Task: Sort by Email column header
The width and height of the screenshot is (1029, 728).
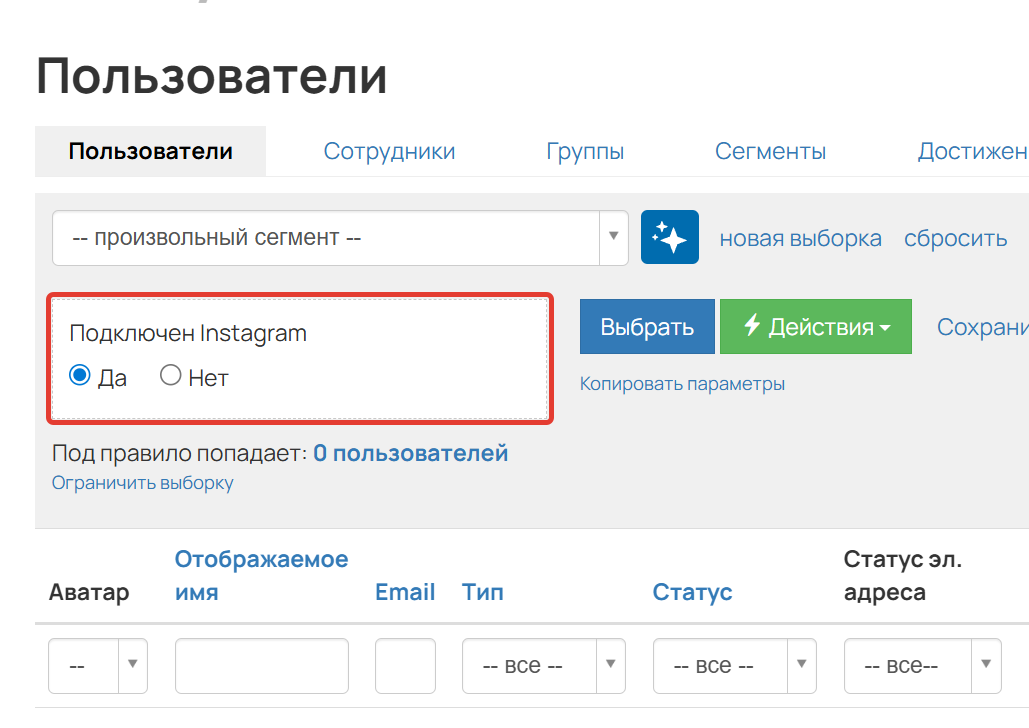Action: click(x=405, y=592)
